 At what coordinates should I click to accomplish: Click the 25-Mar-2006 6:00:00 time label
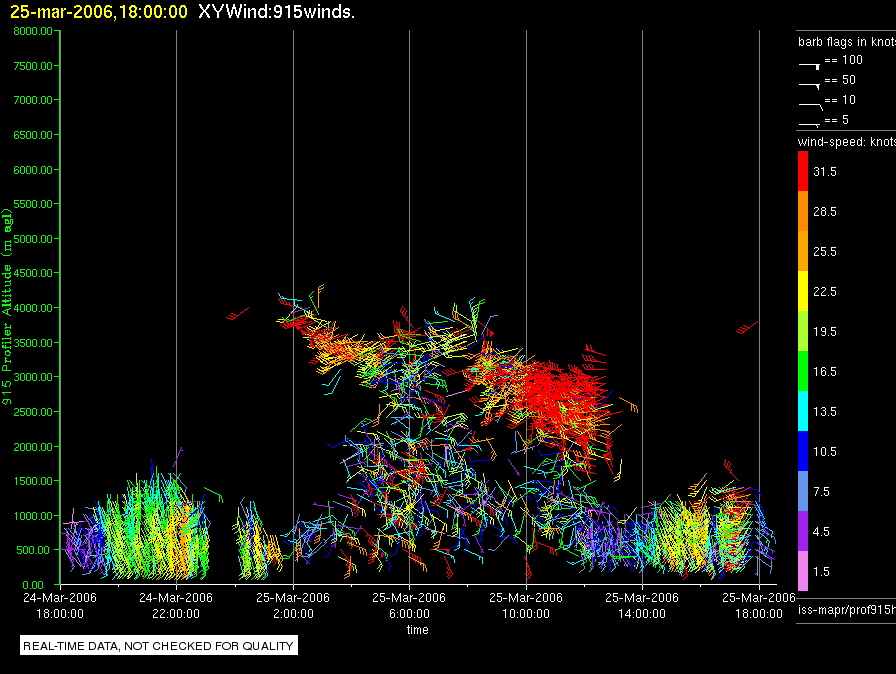coord(409,605)
